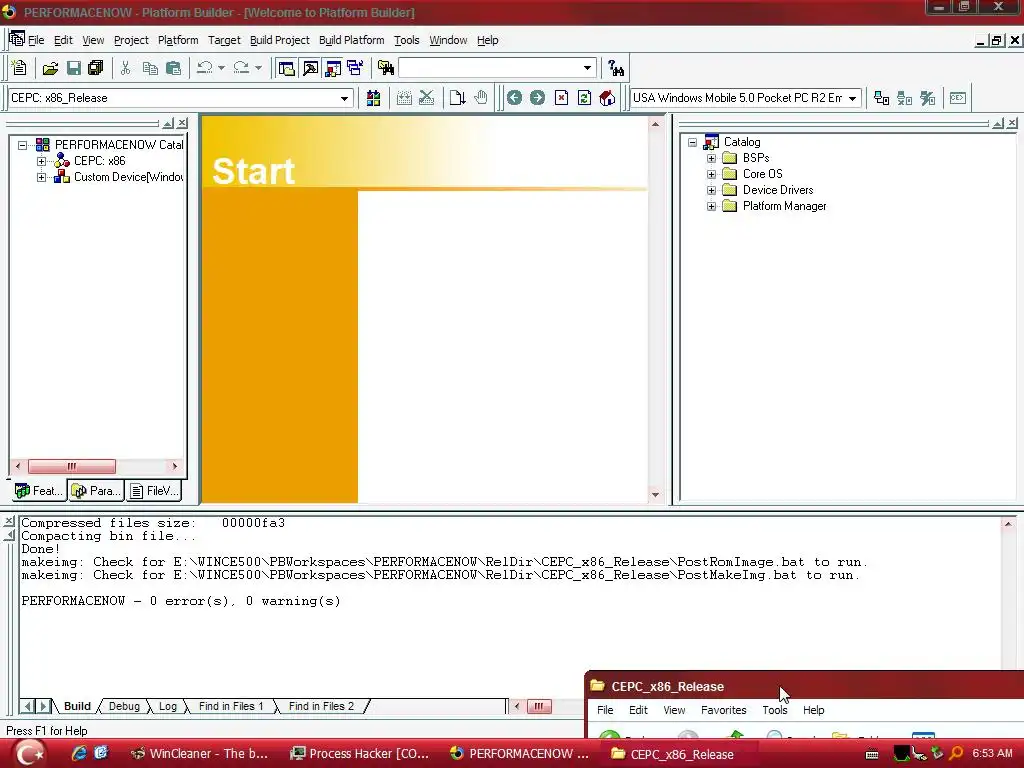The height and width of the screenshot is (768, 1024).
Task: Click the Internet Explorer quick launch icon
Action: [x=79, y=754]
